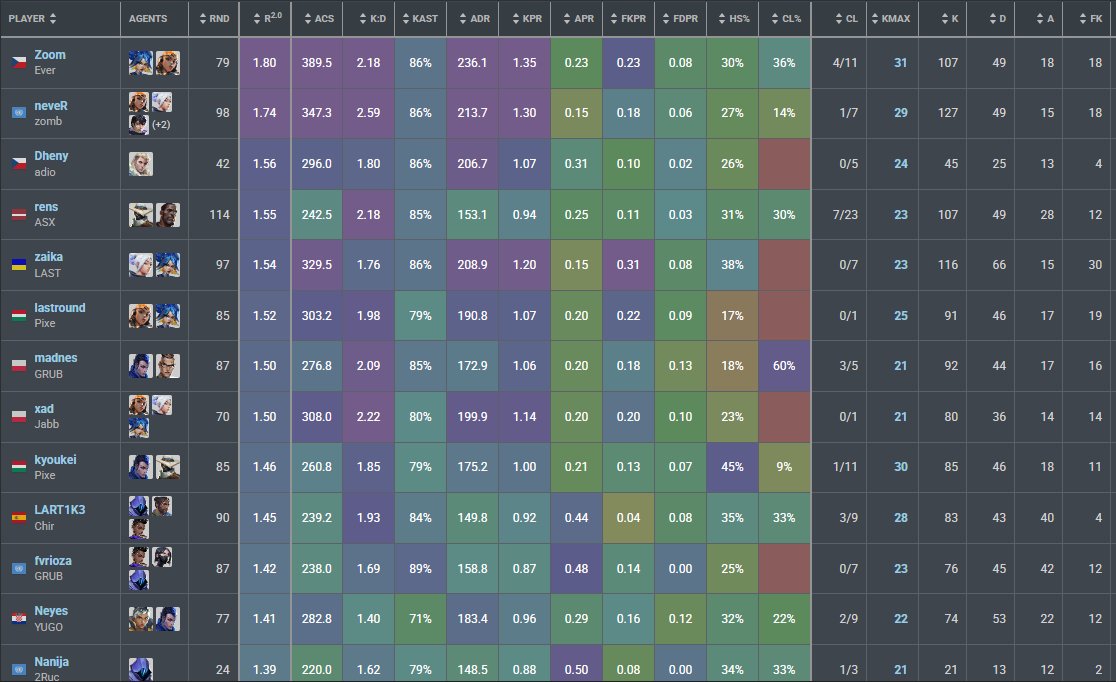This screenshot has height=682, width=1116.
Task: Open player kyoukei's profile link
Action: (55, 460)
